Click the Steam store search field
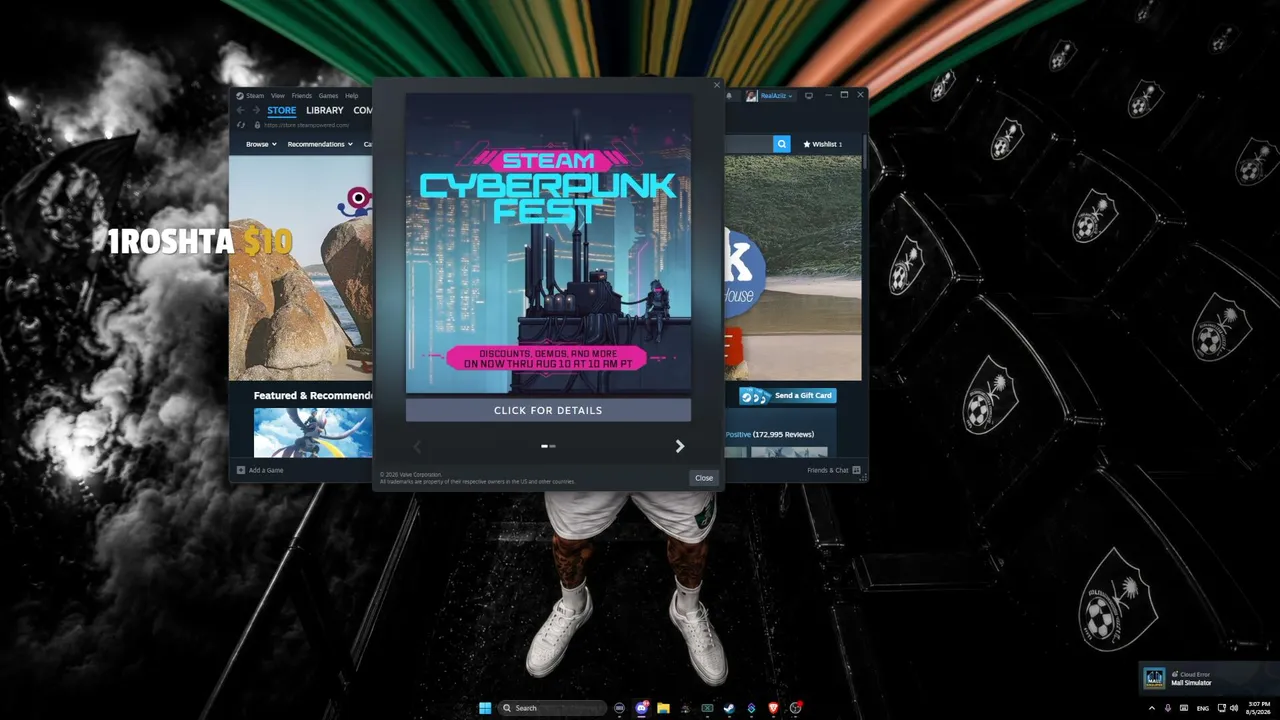Image resolution: width=1280 pixels, height=720 pixels. (749, 144)
